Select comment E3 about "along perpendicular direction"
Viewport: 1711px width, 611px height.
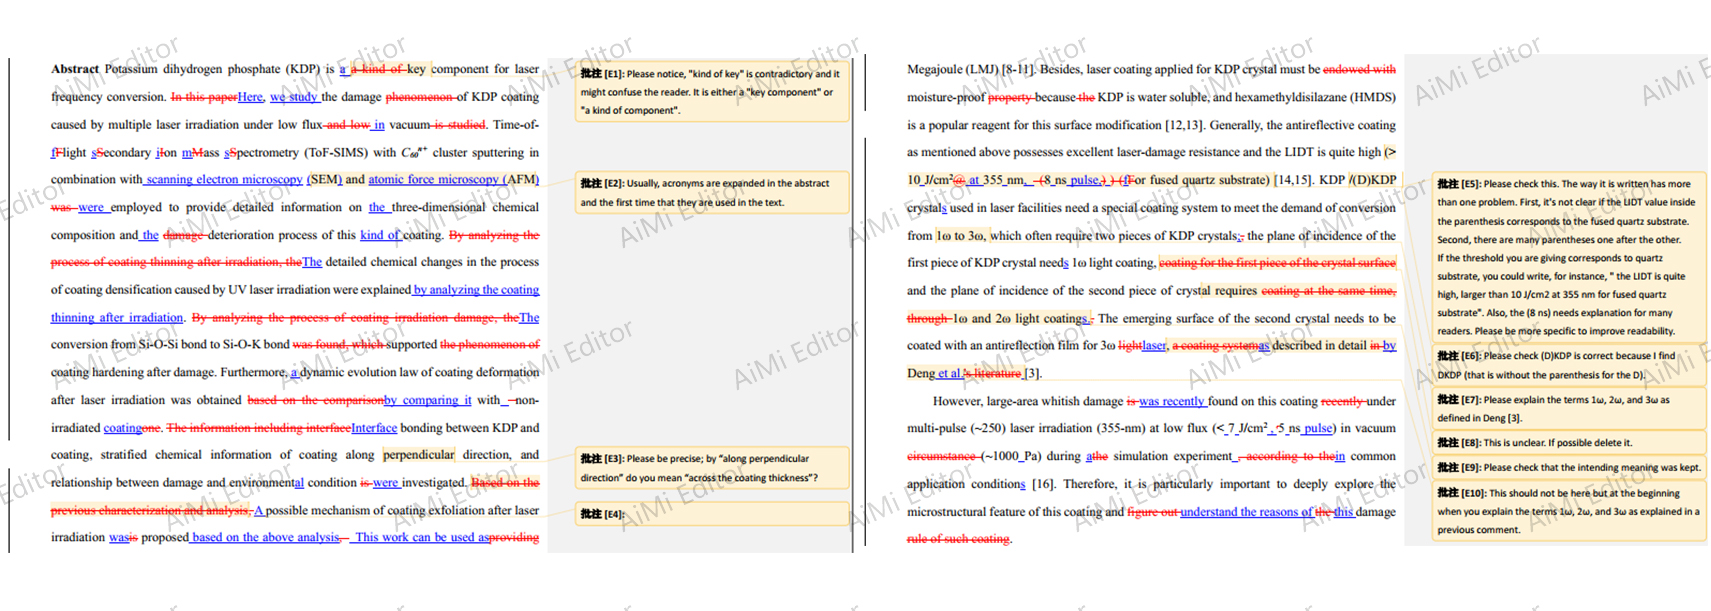point(712,468)
